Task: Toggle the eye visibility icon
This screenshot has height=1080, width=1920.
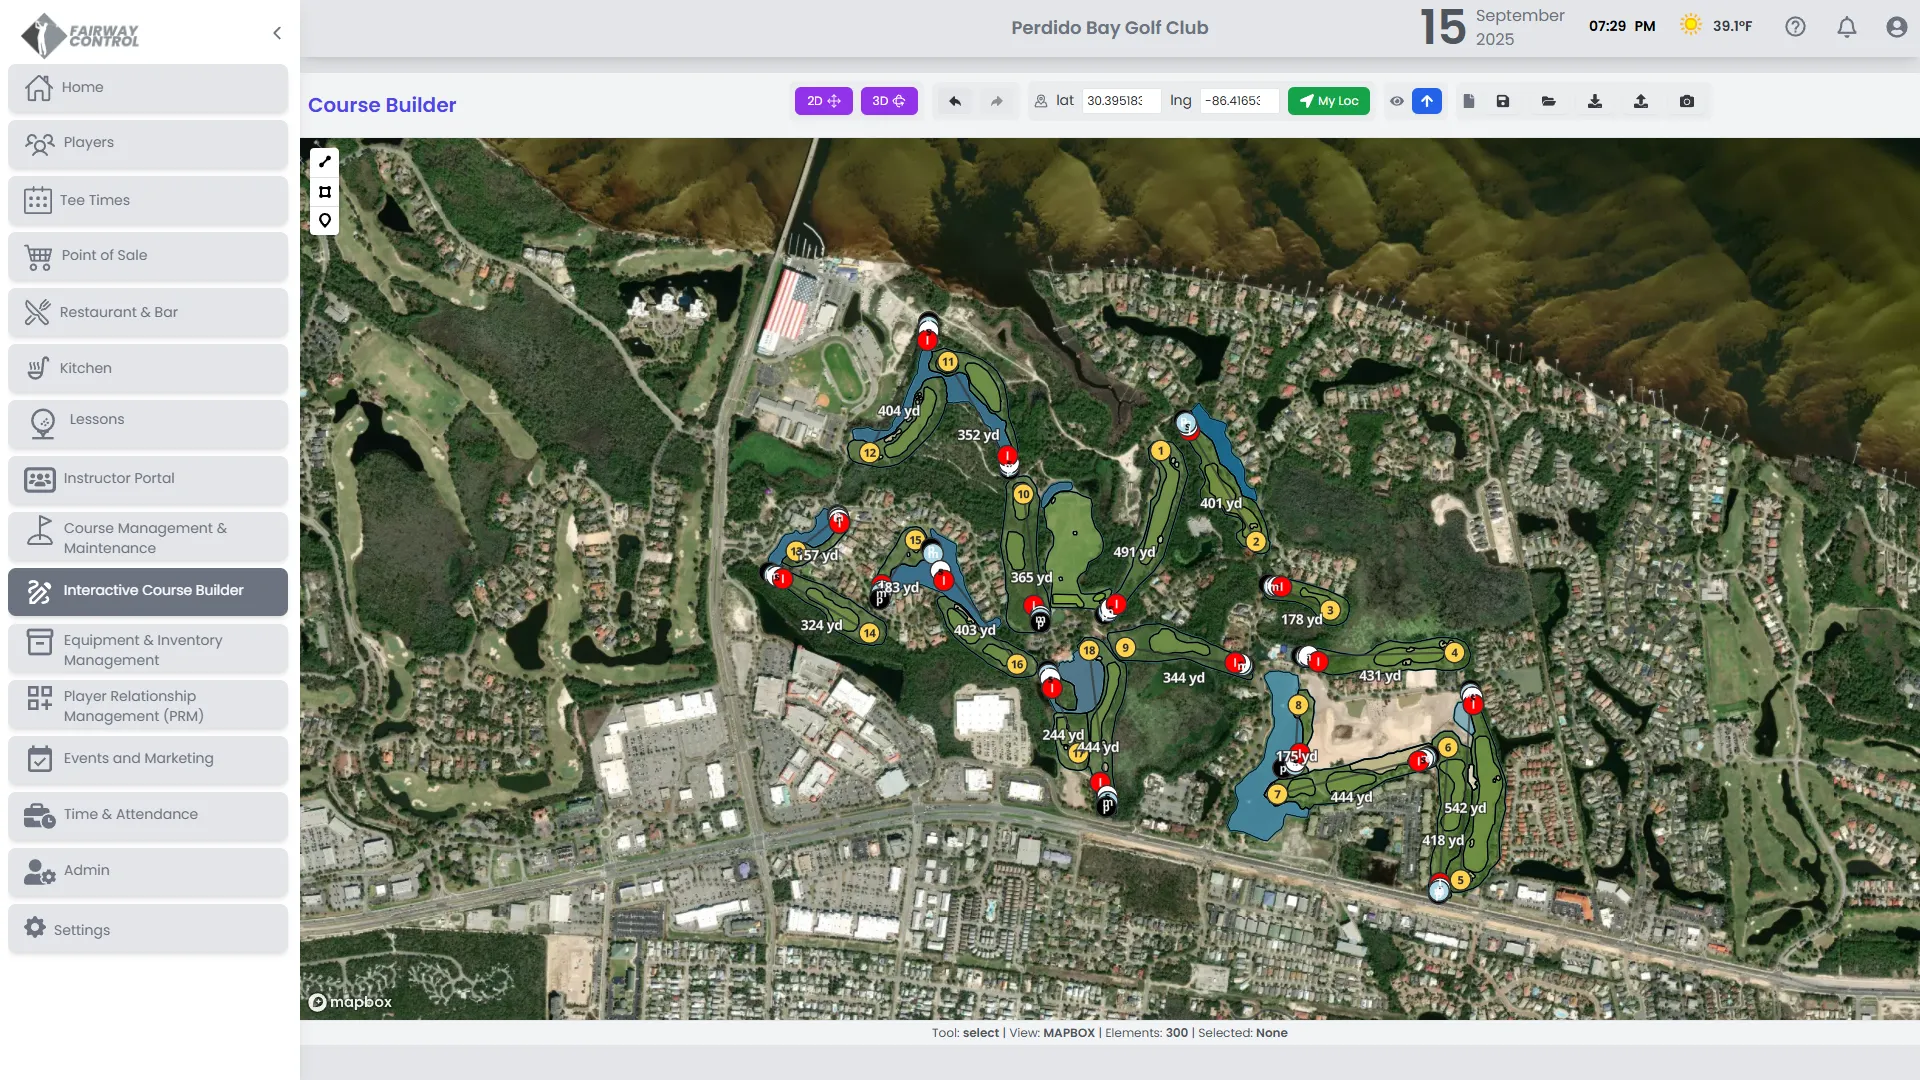Action: (1397, 101)
